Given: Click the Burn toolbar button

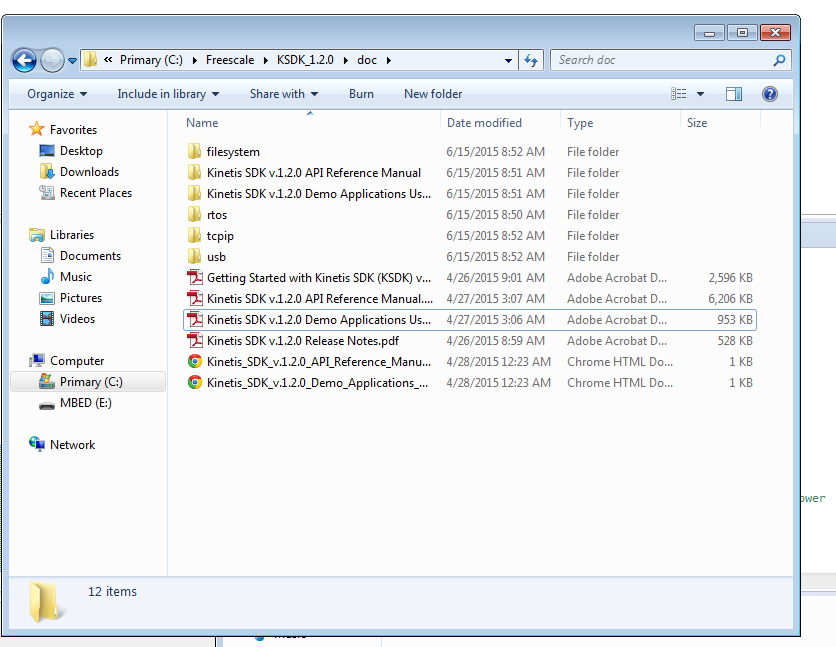Looking at the screenshot, I should tap(361, 94).
